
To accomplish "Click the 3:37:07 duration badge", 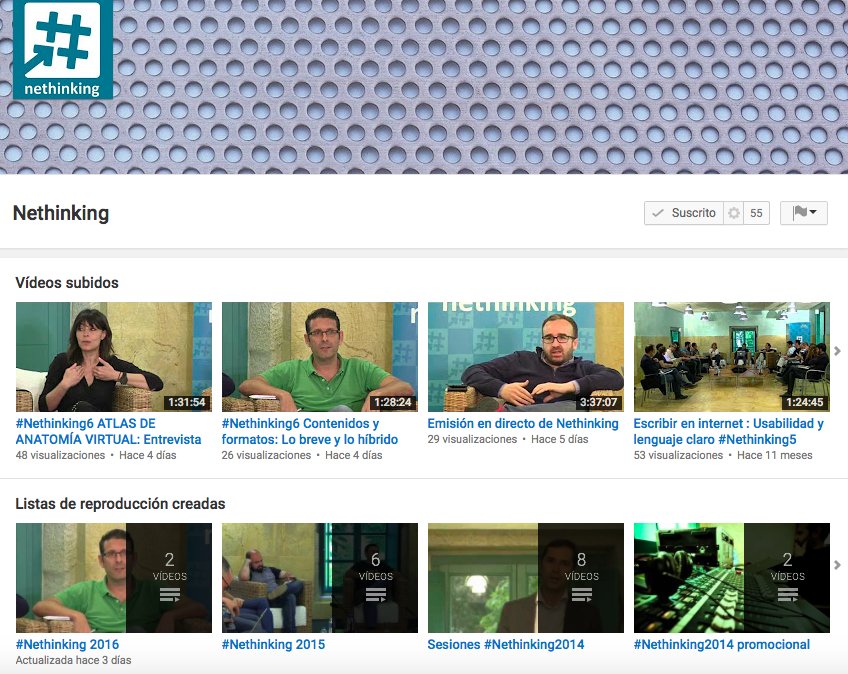I will [599, 402].
